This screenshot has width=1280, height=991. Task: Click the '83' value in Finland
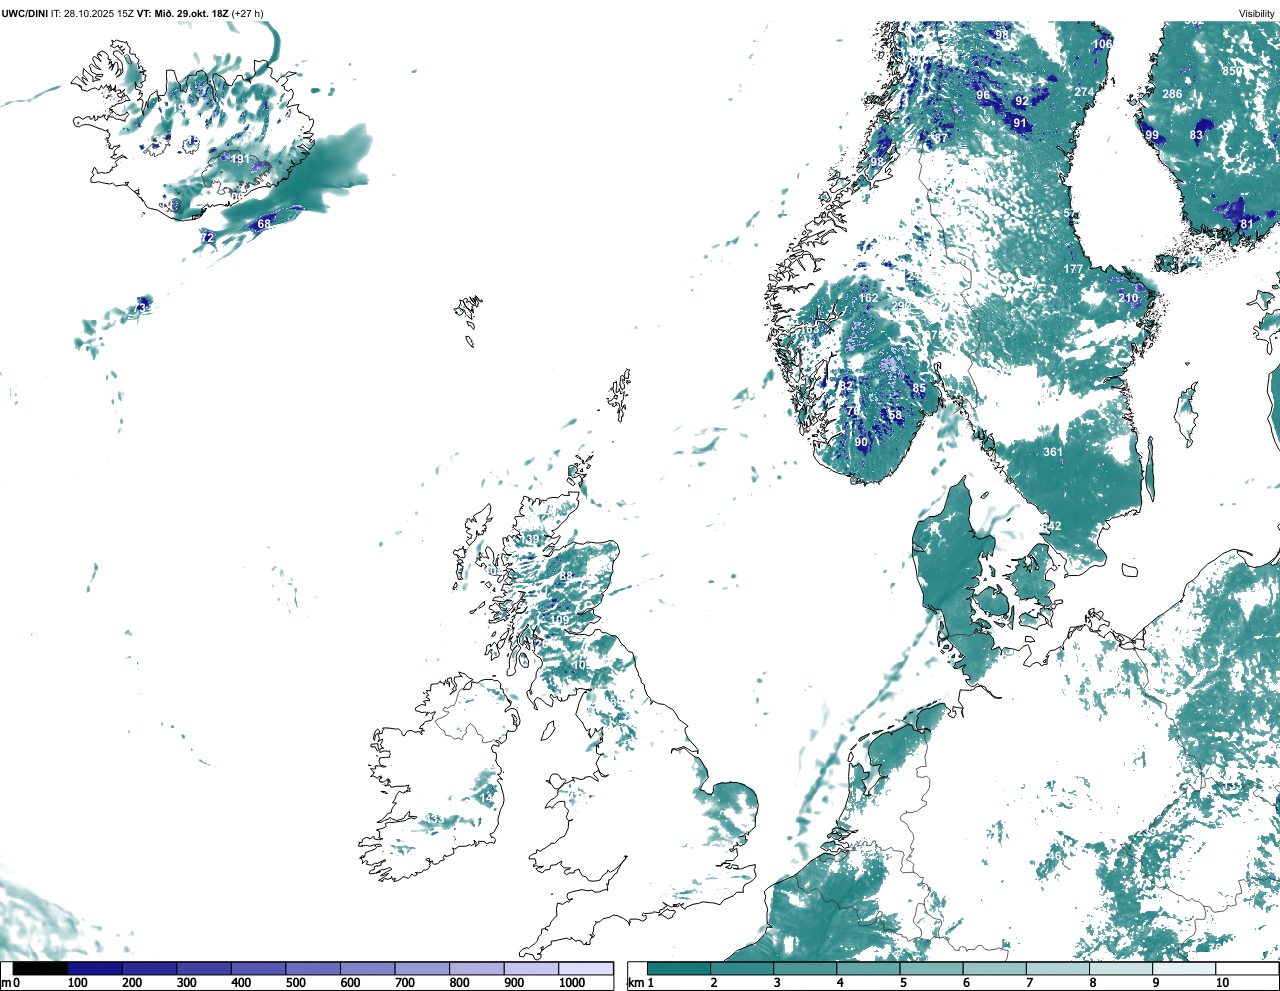(x=1197, y=135)
